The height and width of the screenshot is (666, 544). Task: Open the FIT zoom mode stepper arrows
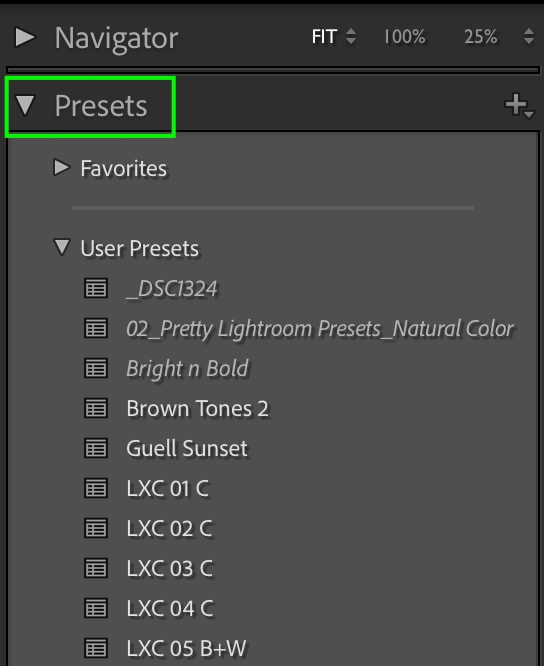351,36
